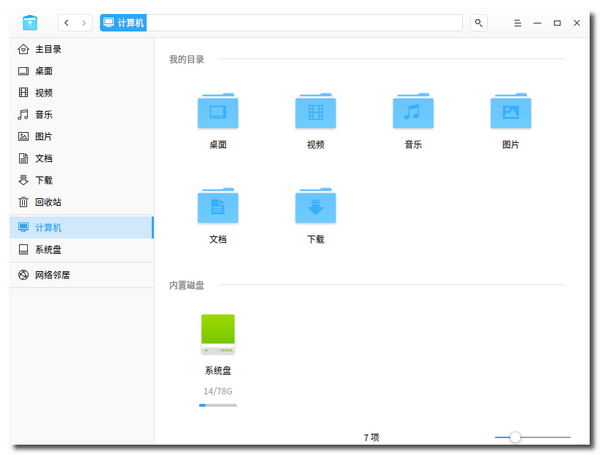Open the hamburger main menu
The width and height of the screenshot is (600, 455).
pos(517,23)
